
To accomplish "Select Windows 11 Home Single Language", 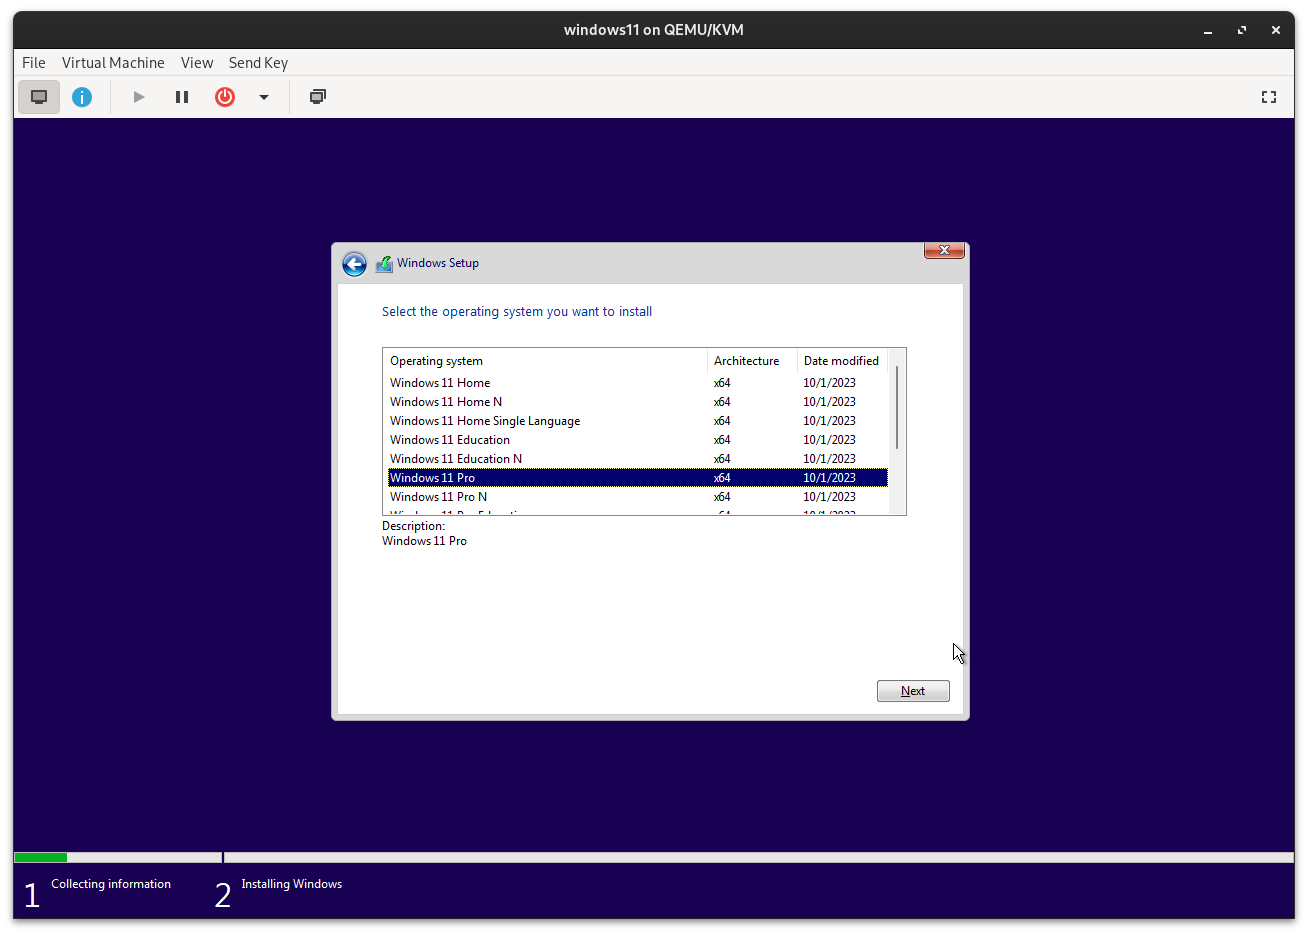I will 638,421.
